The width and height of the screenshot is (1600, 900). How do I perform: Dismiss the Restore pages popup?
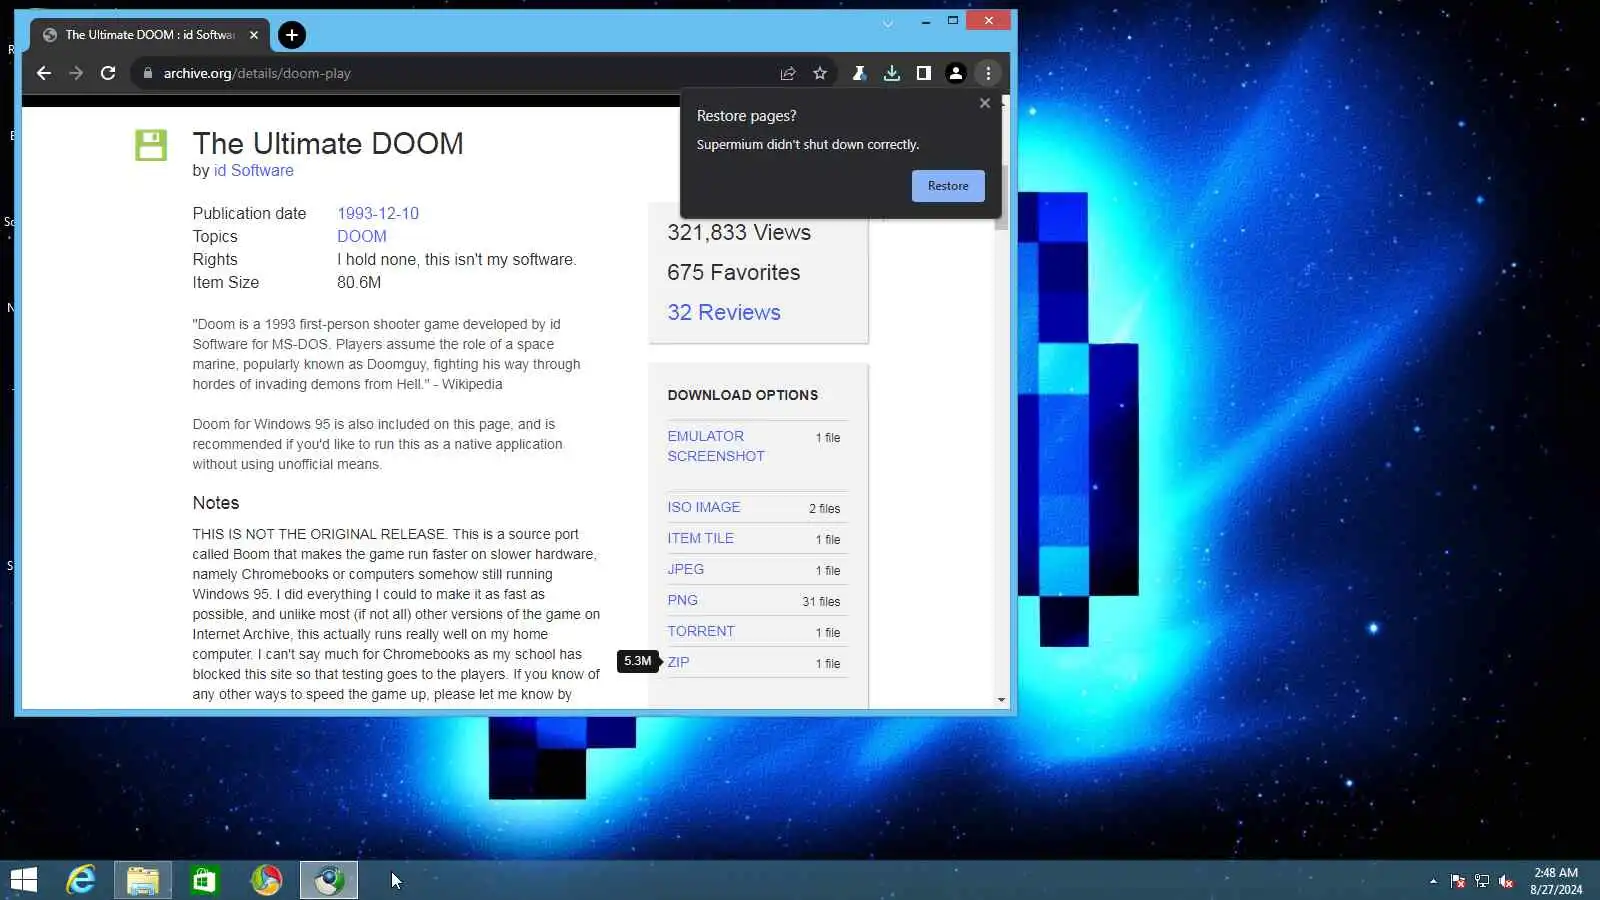coord(985,103)
